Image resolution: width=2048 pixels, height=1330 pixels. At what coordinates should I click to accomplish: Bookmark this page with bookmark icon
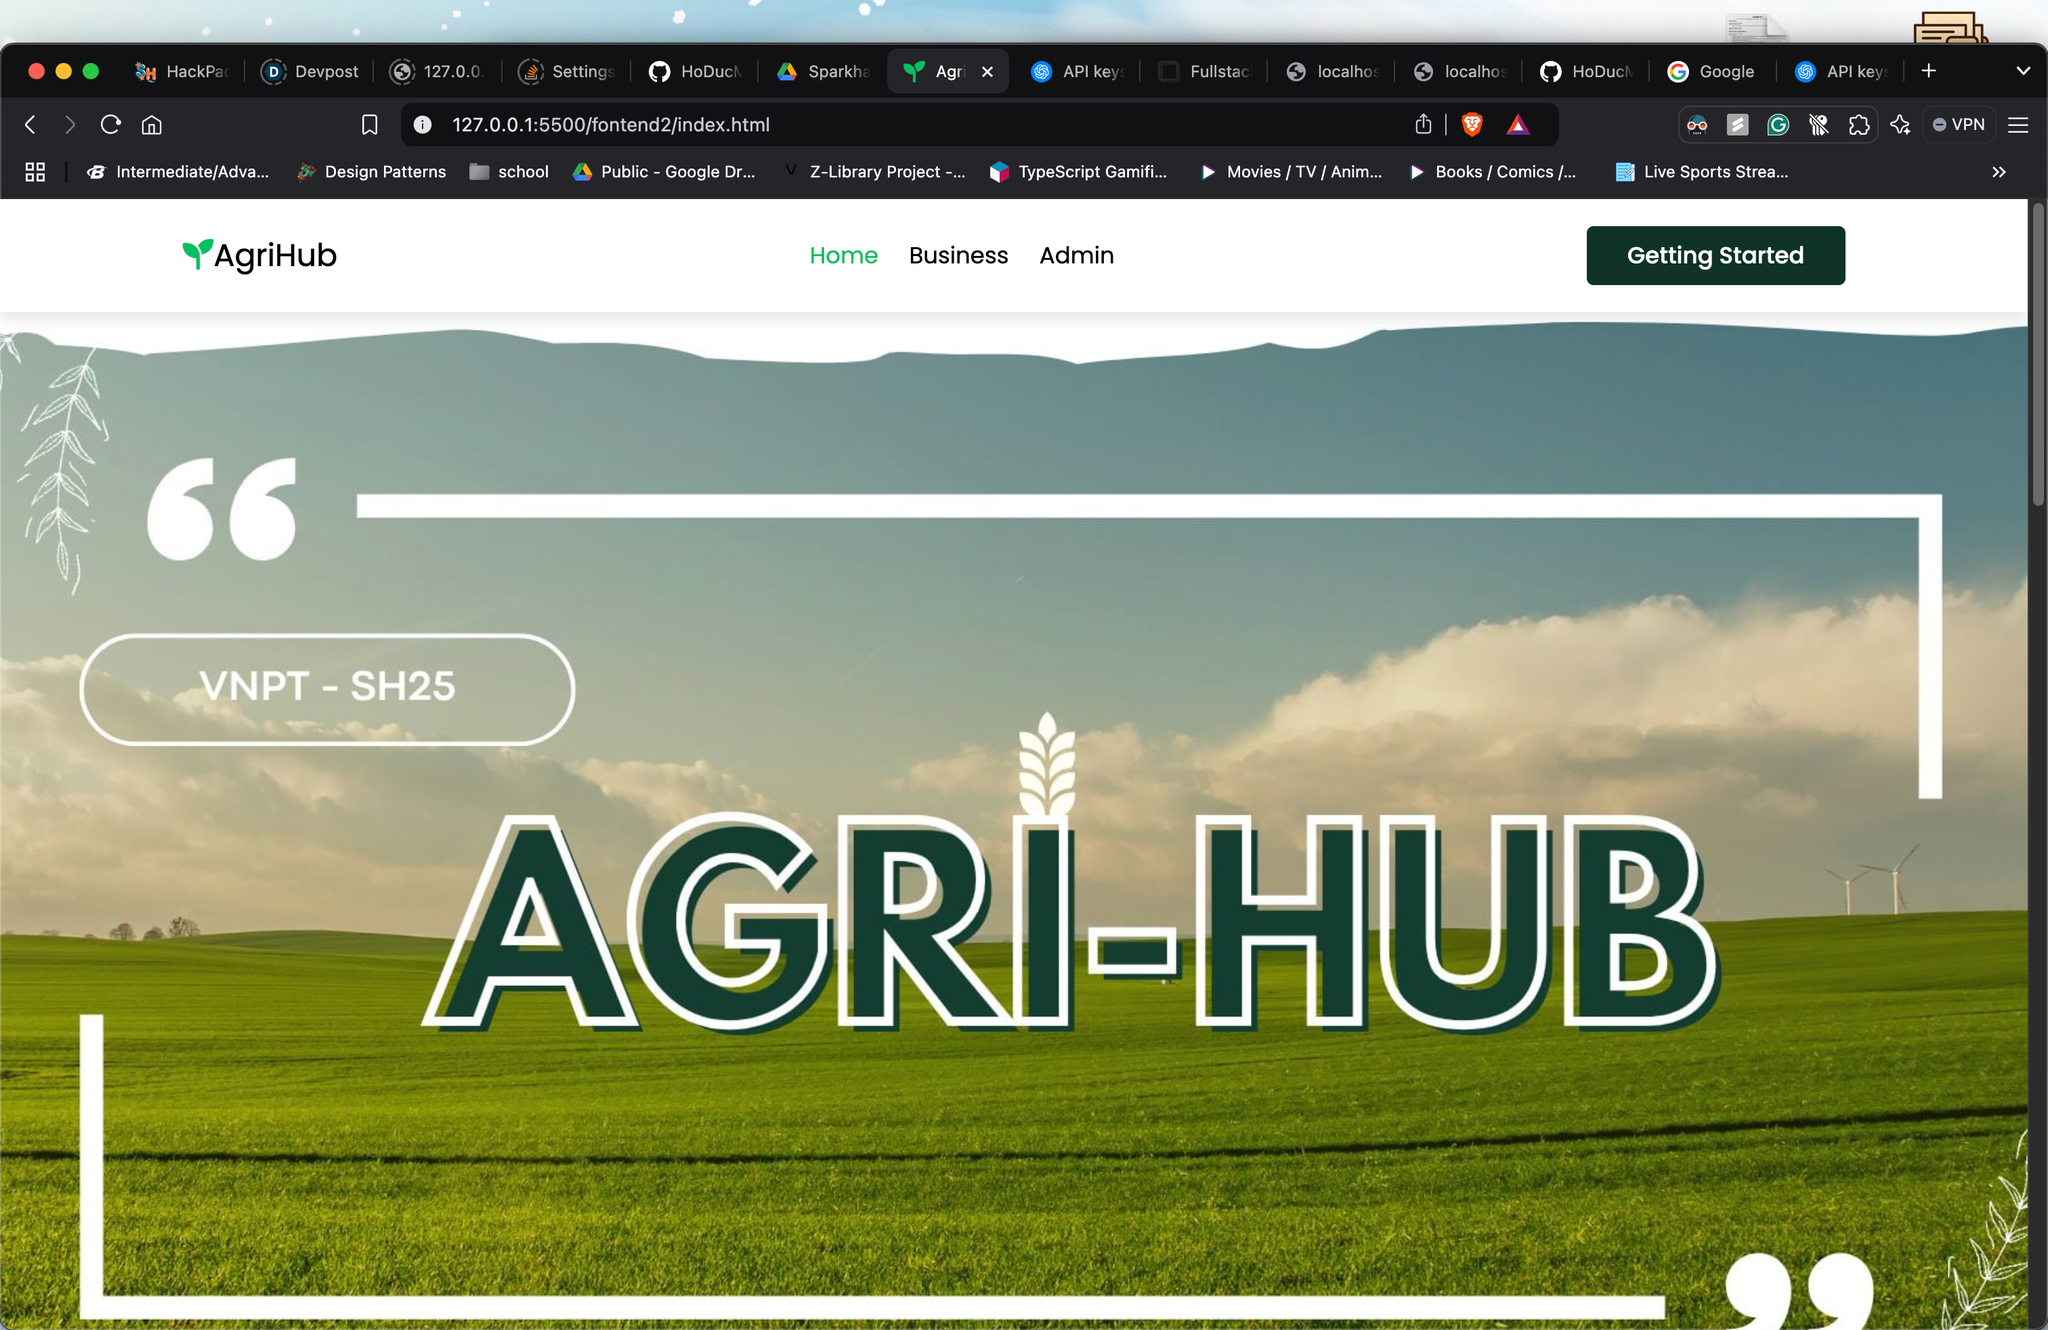pos(369,125)
